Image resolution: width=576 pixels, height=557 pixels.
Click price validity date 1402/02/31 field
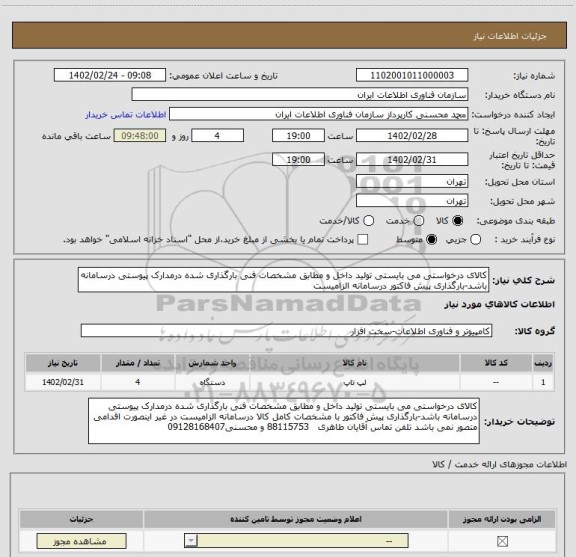(412, 159)
